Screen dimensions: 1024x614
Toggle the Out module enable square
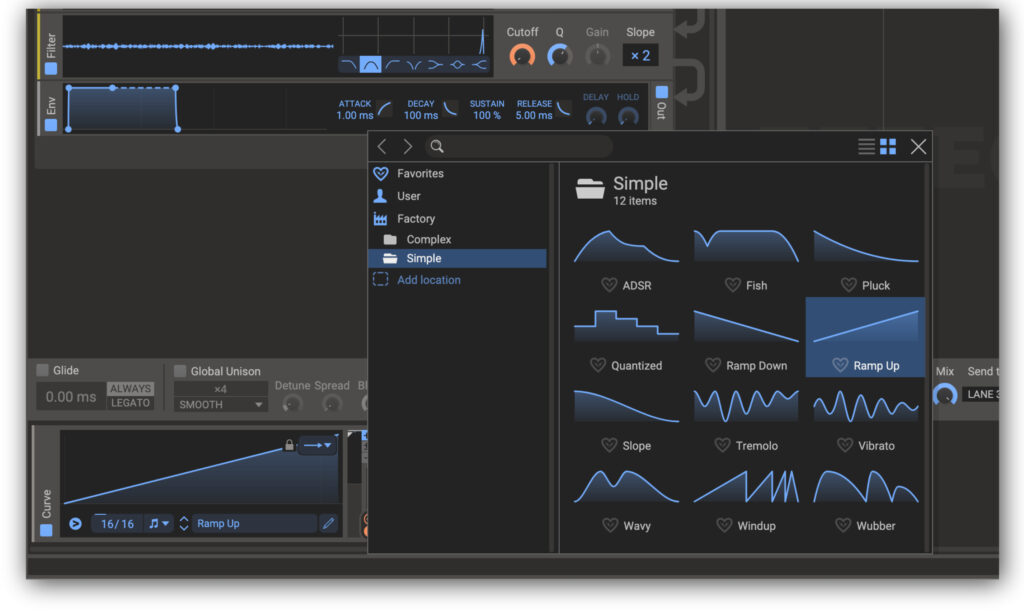662,91
